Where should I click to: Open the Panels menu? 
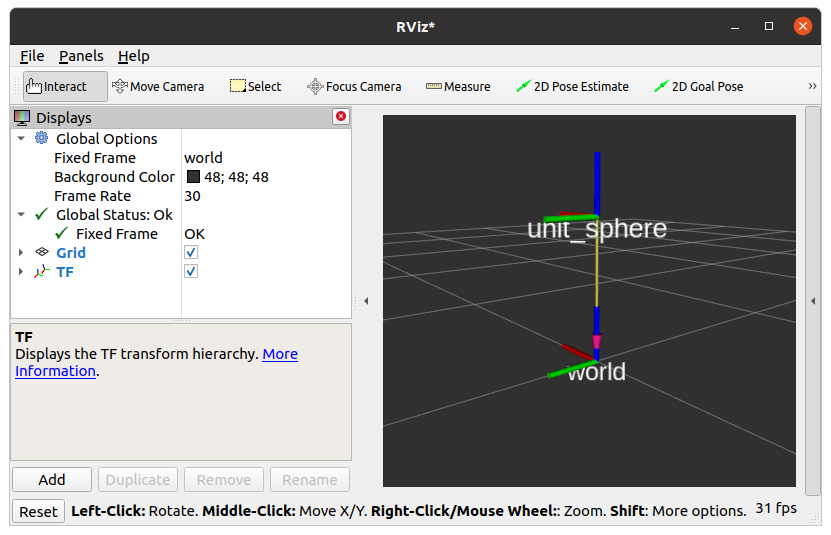coord(81,56)
